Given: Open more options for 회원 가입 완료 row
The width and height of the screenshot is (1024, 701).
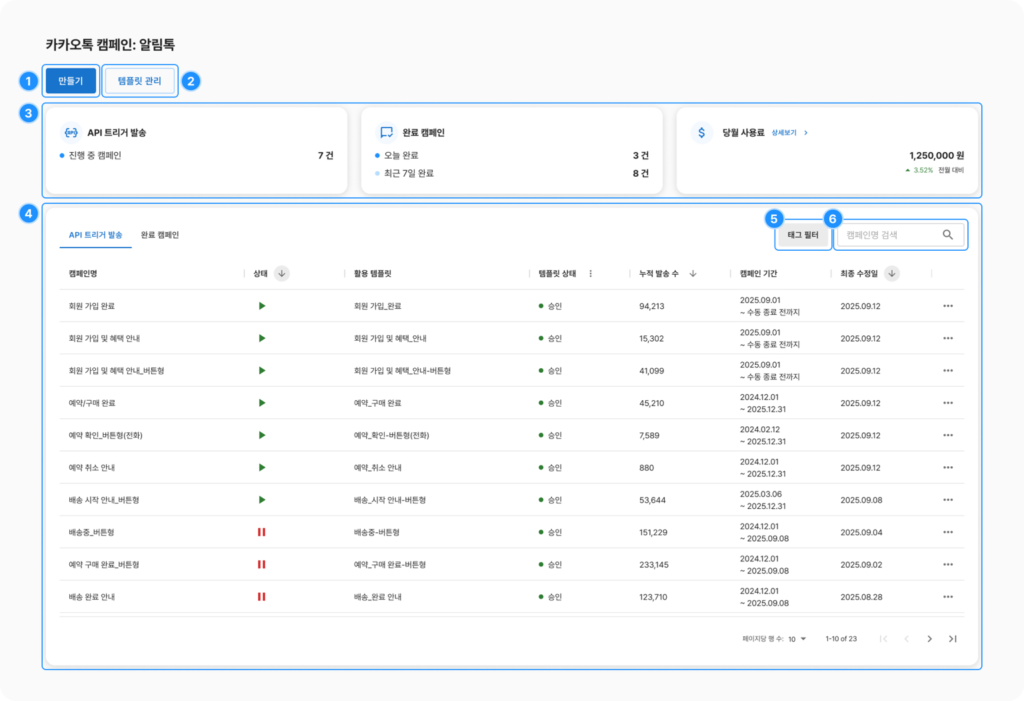Looking at the screenshot, I should coord(947,306).
